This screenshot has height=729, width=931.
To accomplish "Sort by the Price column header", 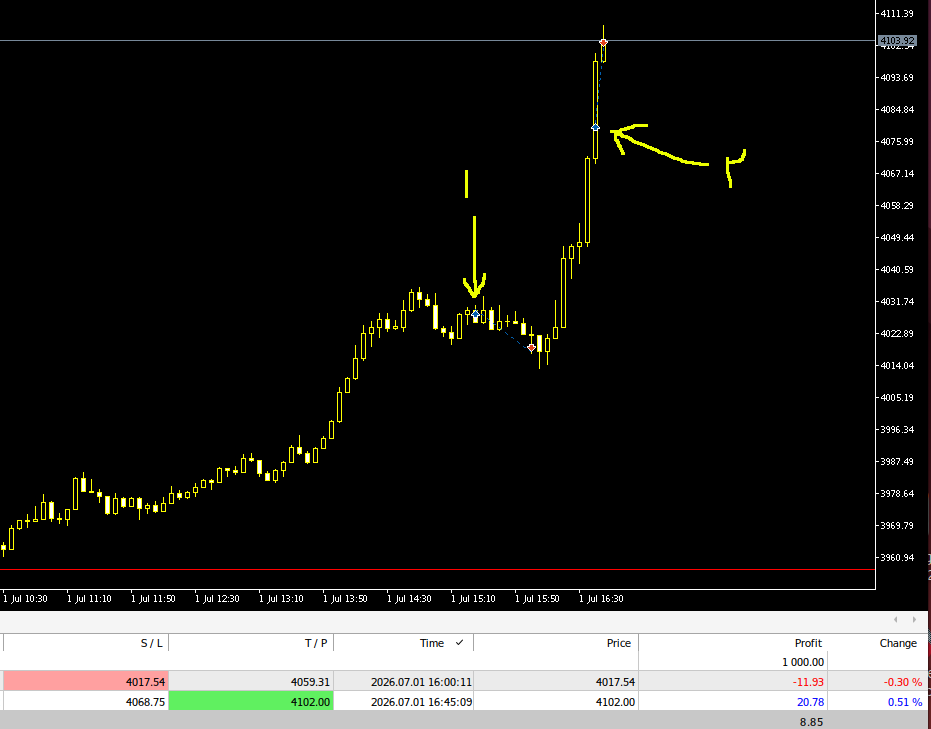I will click(x=556, y=643).
